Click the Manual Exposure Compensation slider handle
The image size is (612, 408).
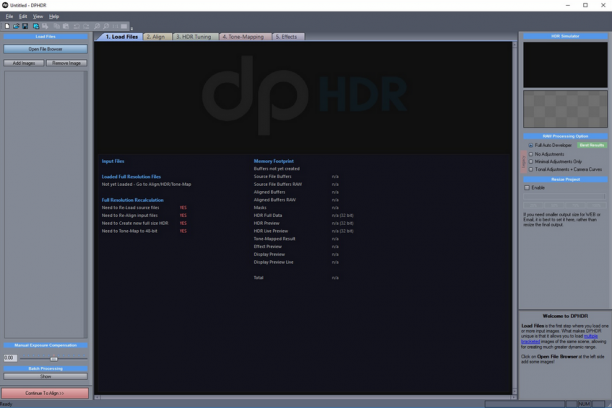point(54,358)
